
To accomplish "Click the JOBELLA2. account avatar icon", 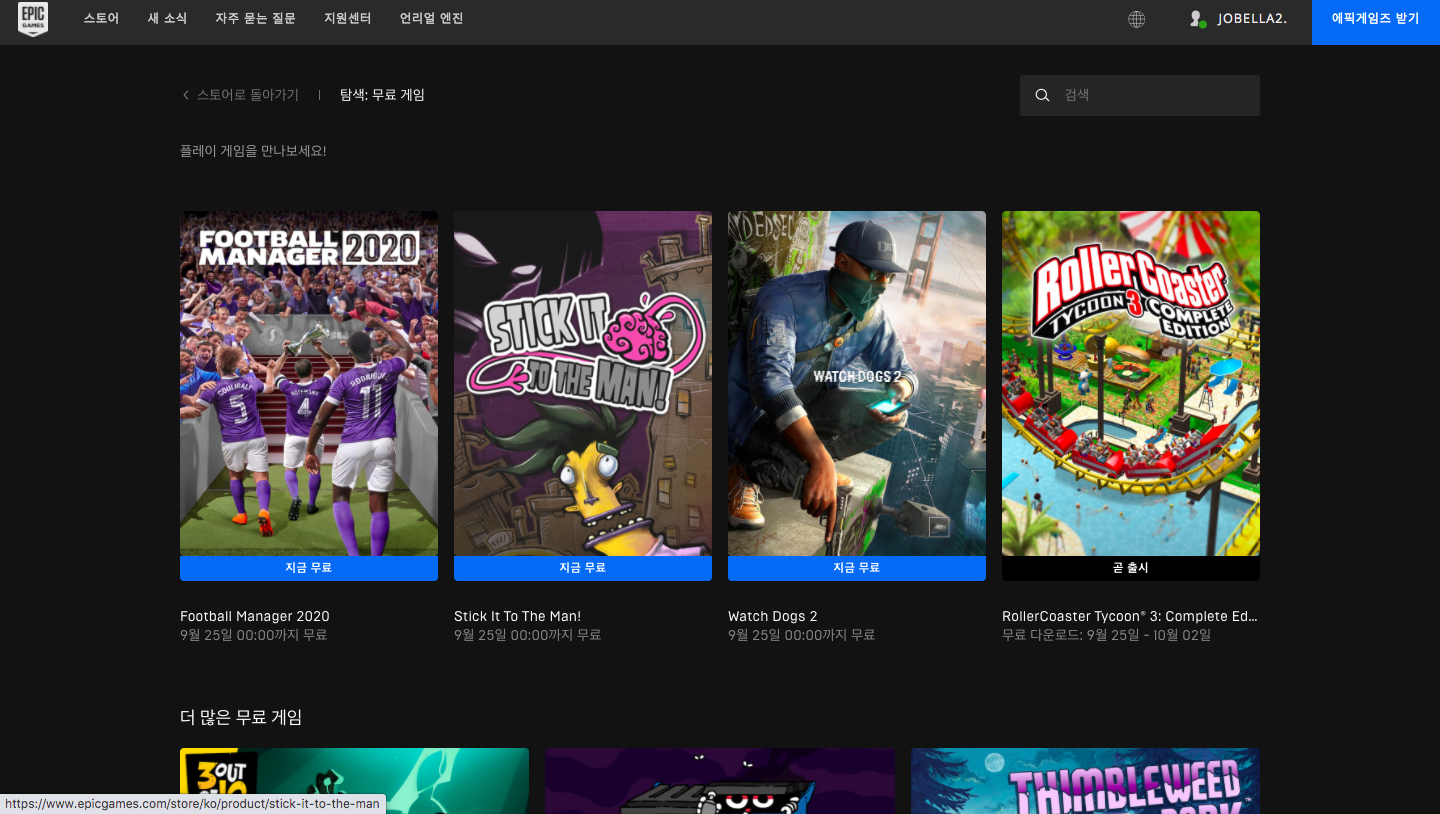I will point(1196,19).
